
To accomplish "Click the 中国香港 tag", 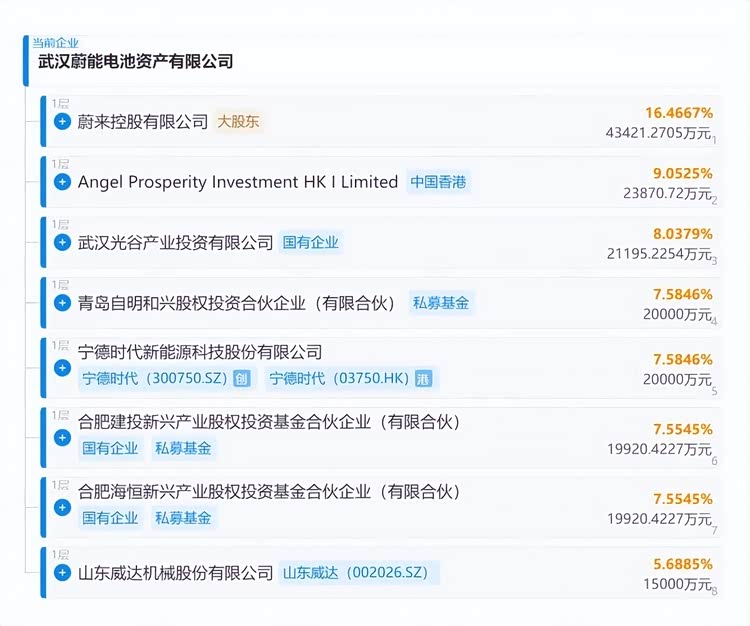I will 438,182.
